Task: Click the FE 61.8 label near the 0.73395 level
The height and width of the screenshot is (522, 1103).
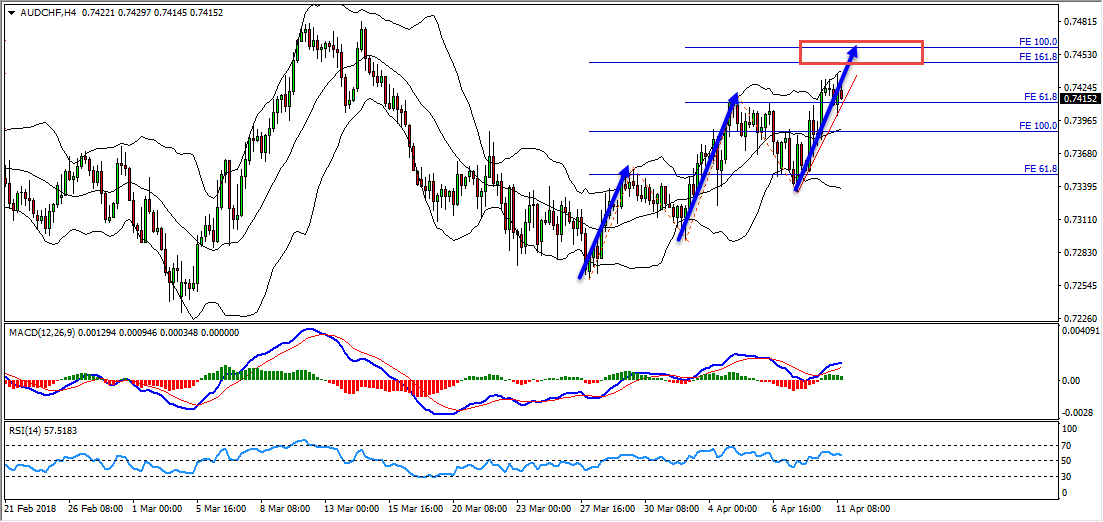Action: click(x=1041, y=169)
